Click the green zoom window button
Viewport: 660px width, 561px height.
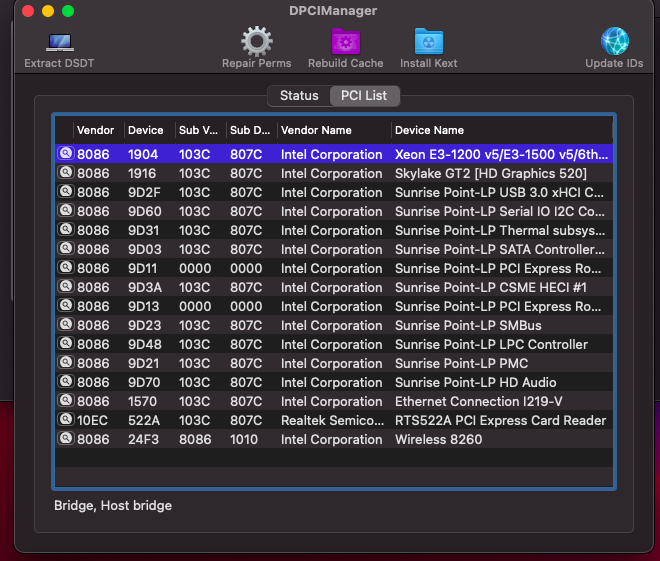click(68, 11)
